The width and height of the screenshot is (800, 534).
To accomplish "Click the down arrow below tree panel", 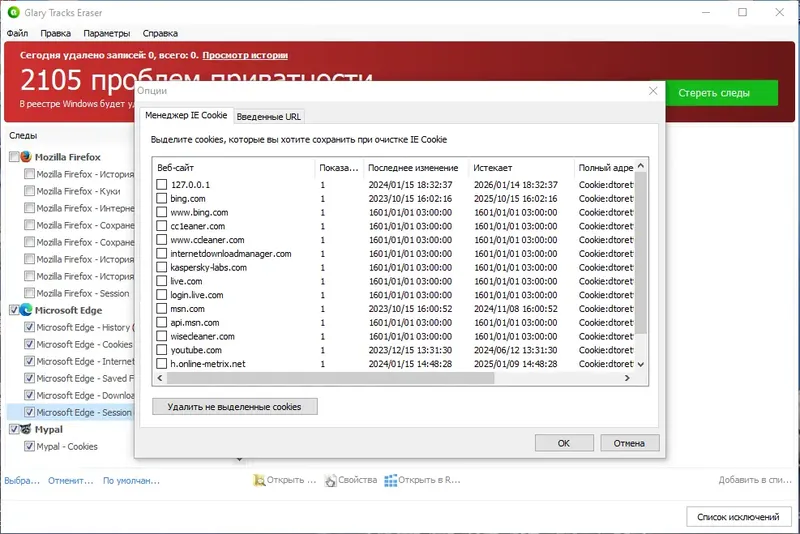I will point(239,460).
